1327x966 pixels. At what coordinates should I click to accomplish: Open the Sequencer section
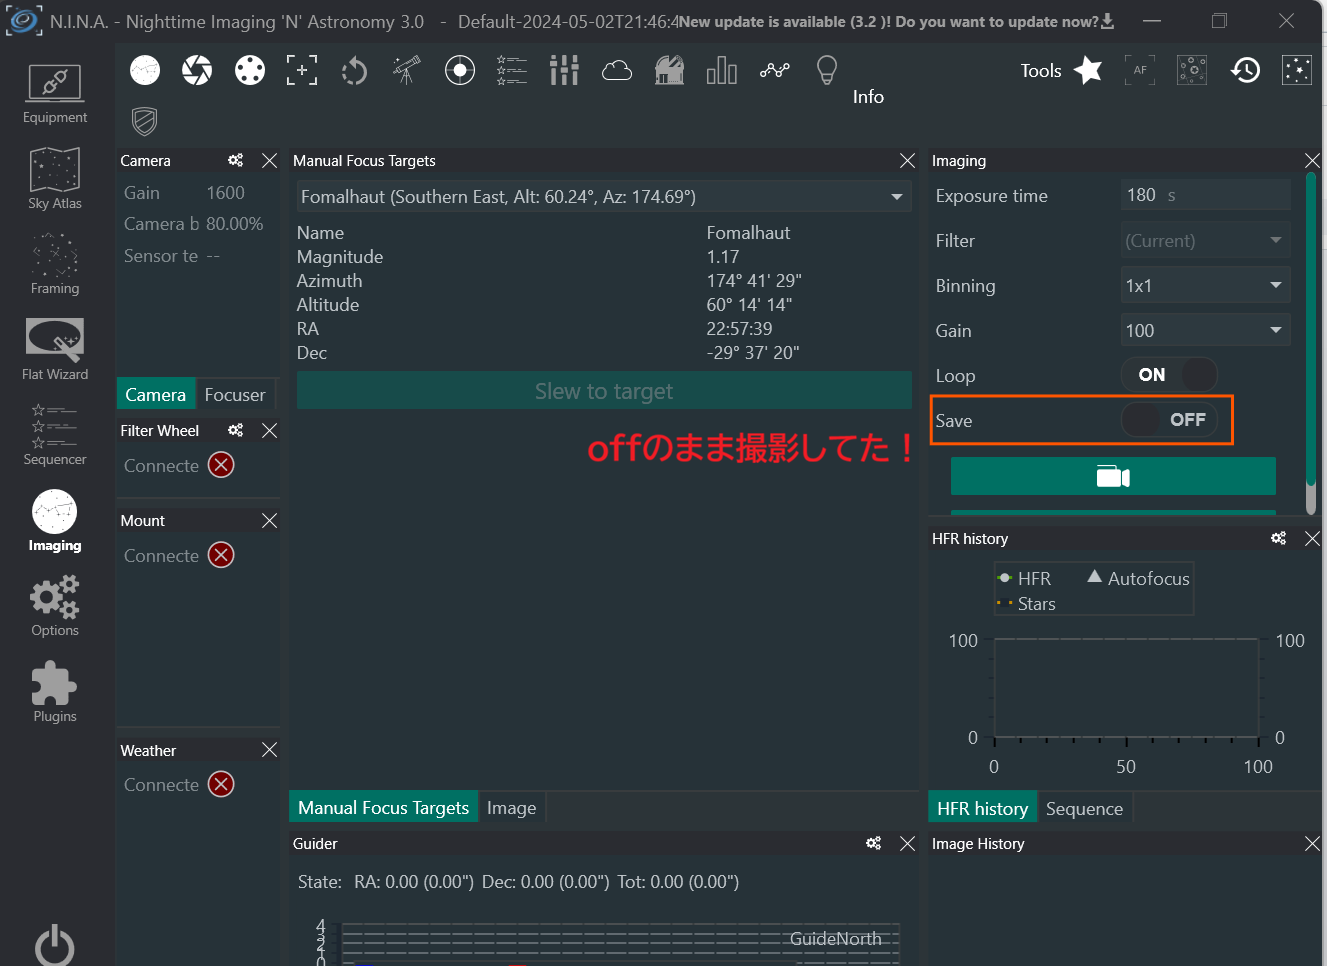pyautogui.click(x=55, y=435)
